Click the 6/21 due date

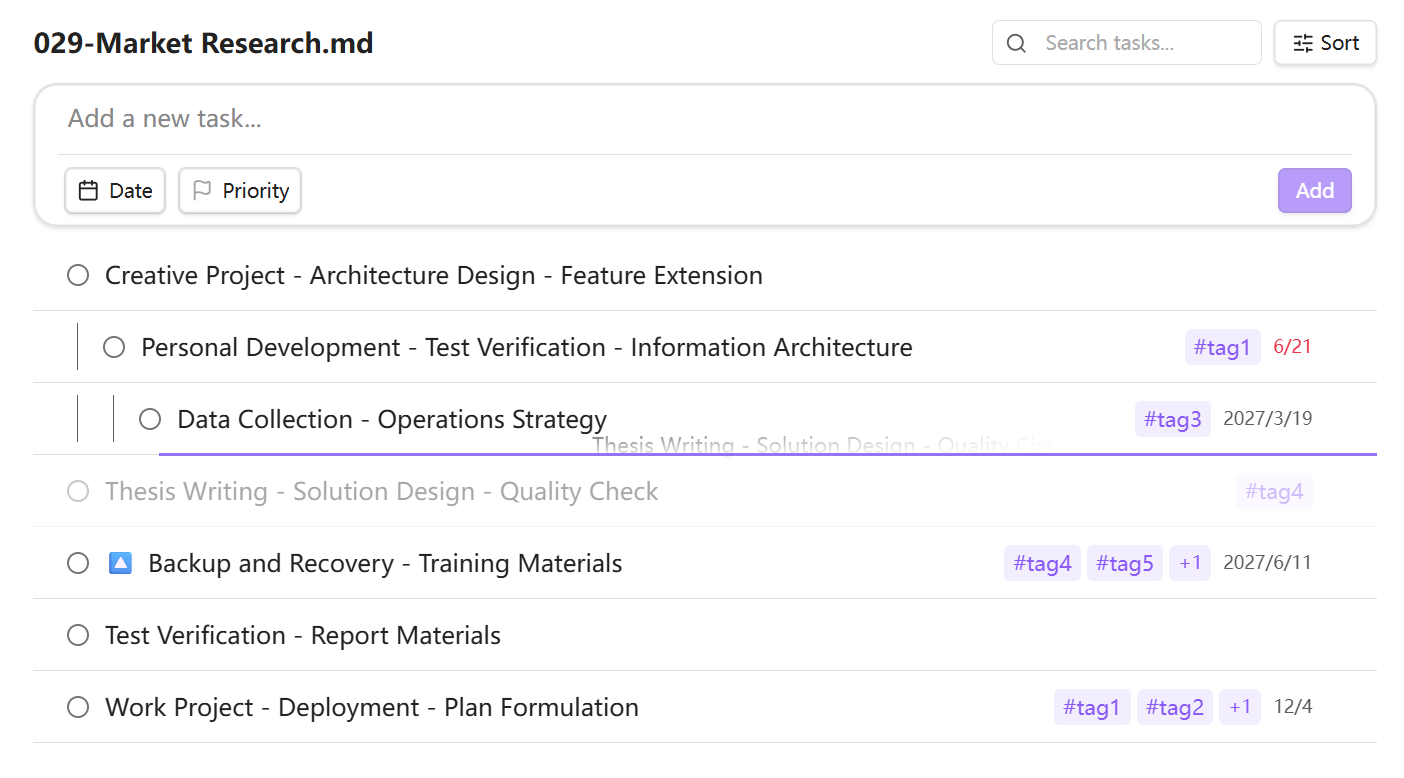click(1292, 347)
